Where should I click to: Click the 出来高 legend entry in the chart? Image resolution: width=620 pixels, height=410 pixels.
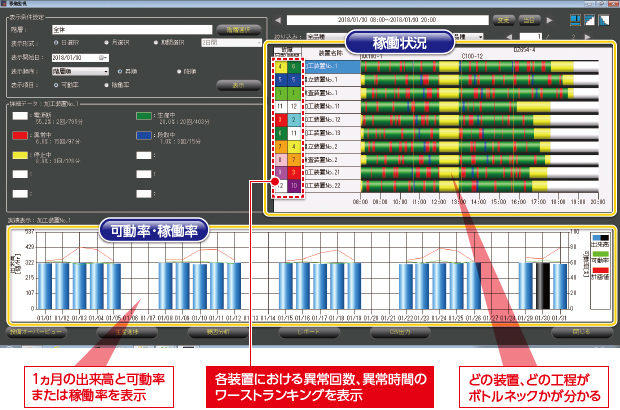[599, 241]
